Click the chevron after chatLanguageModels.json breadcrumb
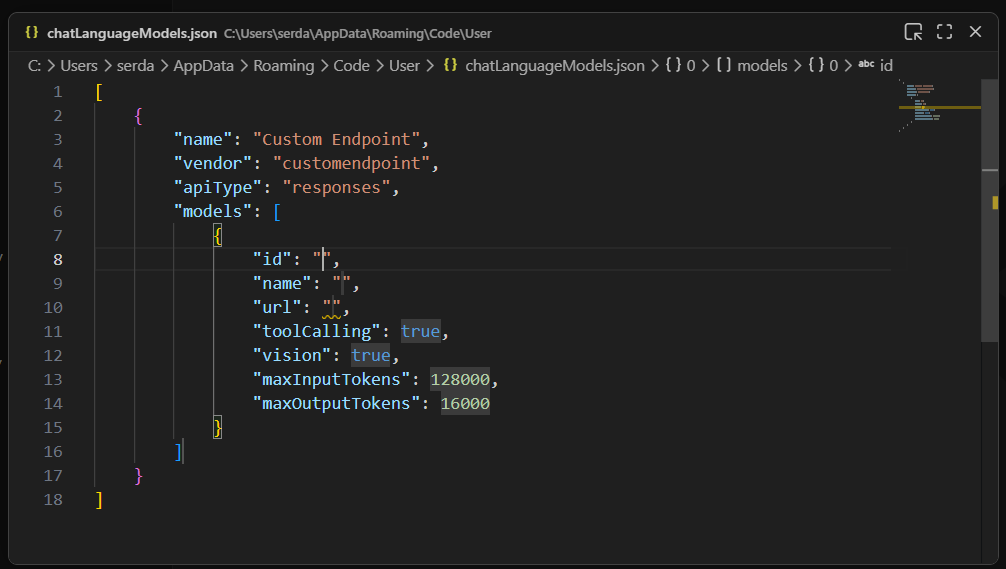Screen dimensions: 1006x569 [654, 65]
